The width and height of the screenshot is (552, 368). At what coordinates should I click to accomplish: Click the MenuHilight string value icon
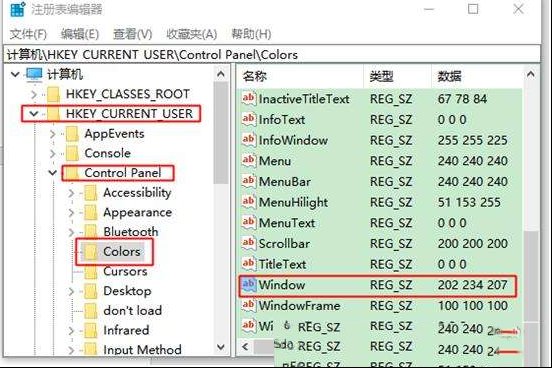(248, 202)
